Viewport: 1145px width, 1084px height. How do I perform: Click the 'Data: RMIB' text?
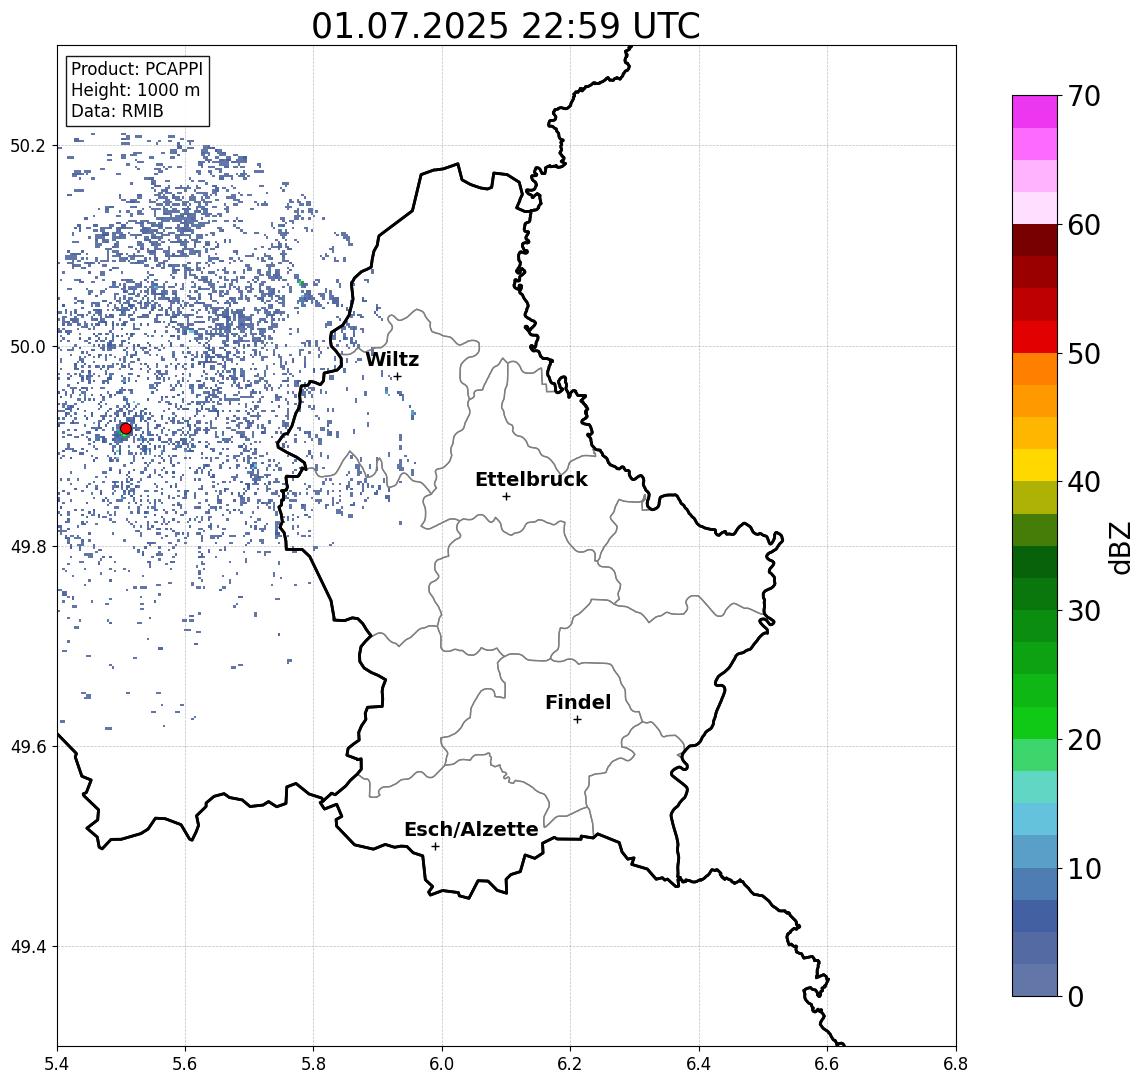117,111
